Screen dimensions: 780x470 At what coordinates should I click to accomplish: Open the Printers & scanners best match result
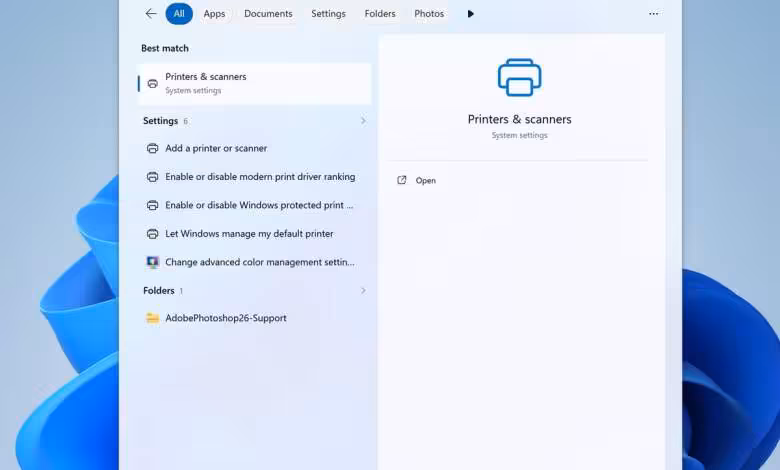click(x=254, y=84)
